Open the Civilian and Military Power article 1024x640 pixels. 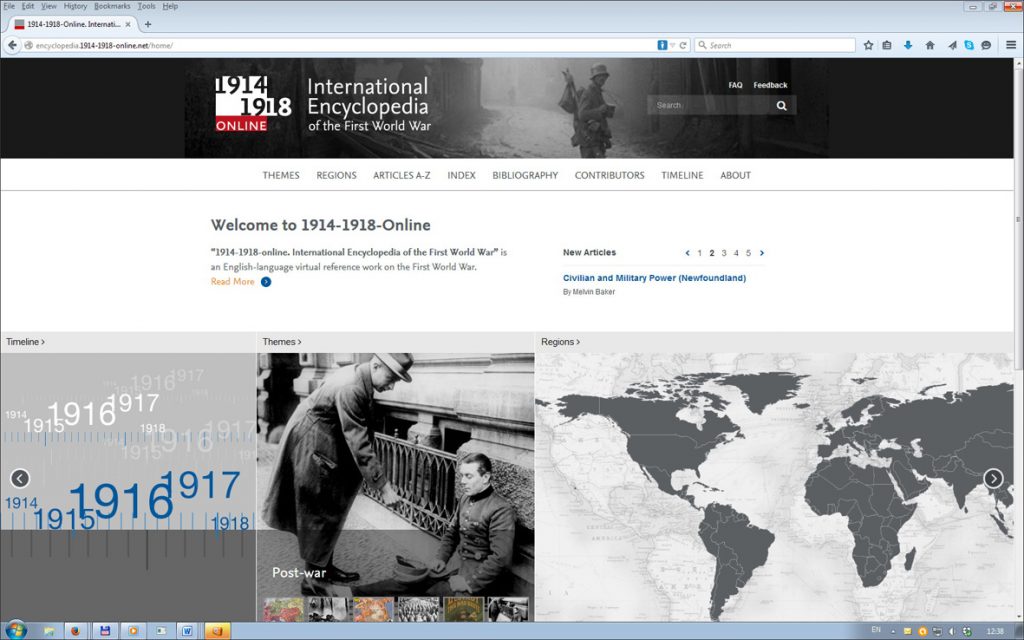tap(654, 278)
